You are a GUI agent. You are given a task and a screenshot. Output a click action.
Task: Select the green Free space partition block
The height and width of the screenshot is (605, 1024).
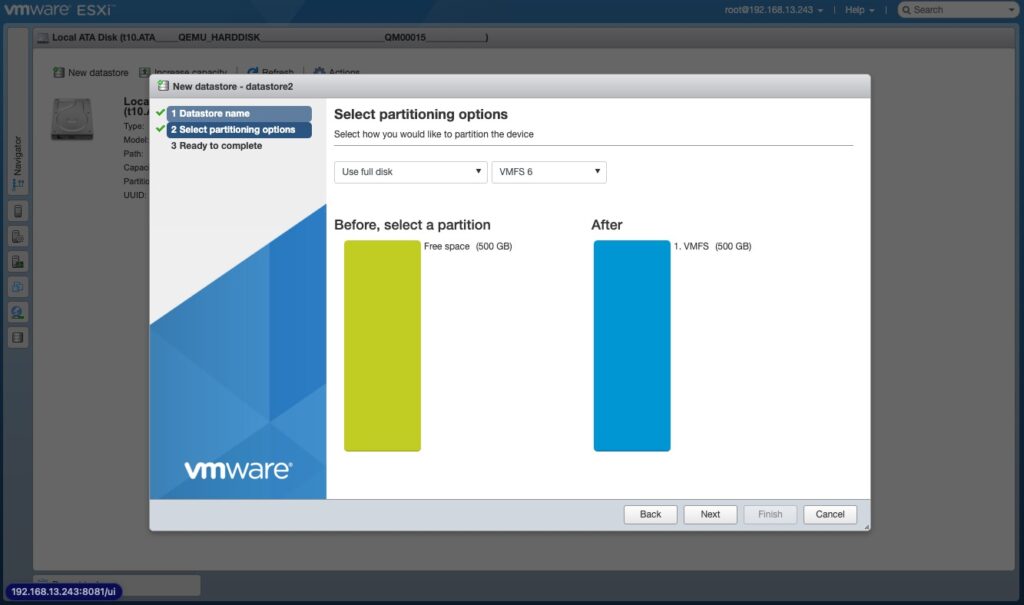click(x=382, y=346)
